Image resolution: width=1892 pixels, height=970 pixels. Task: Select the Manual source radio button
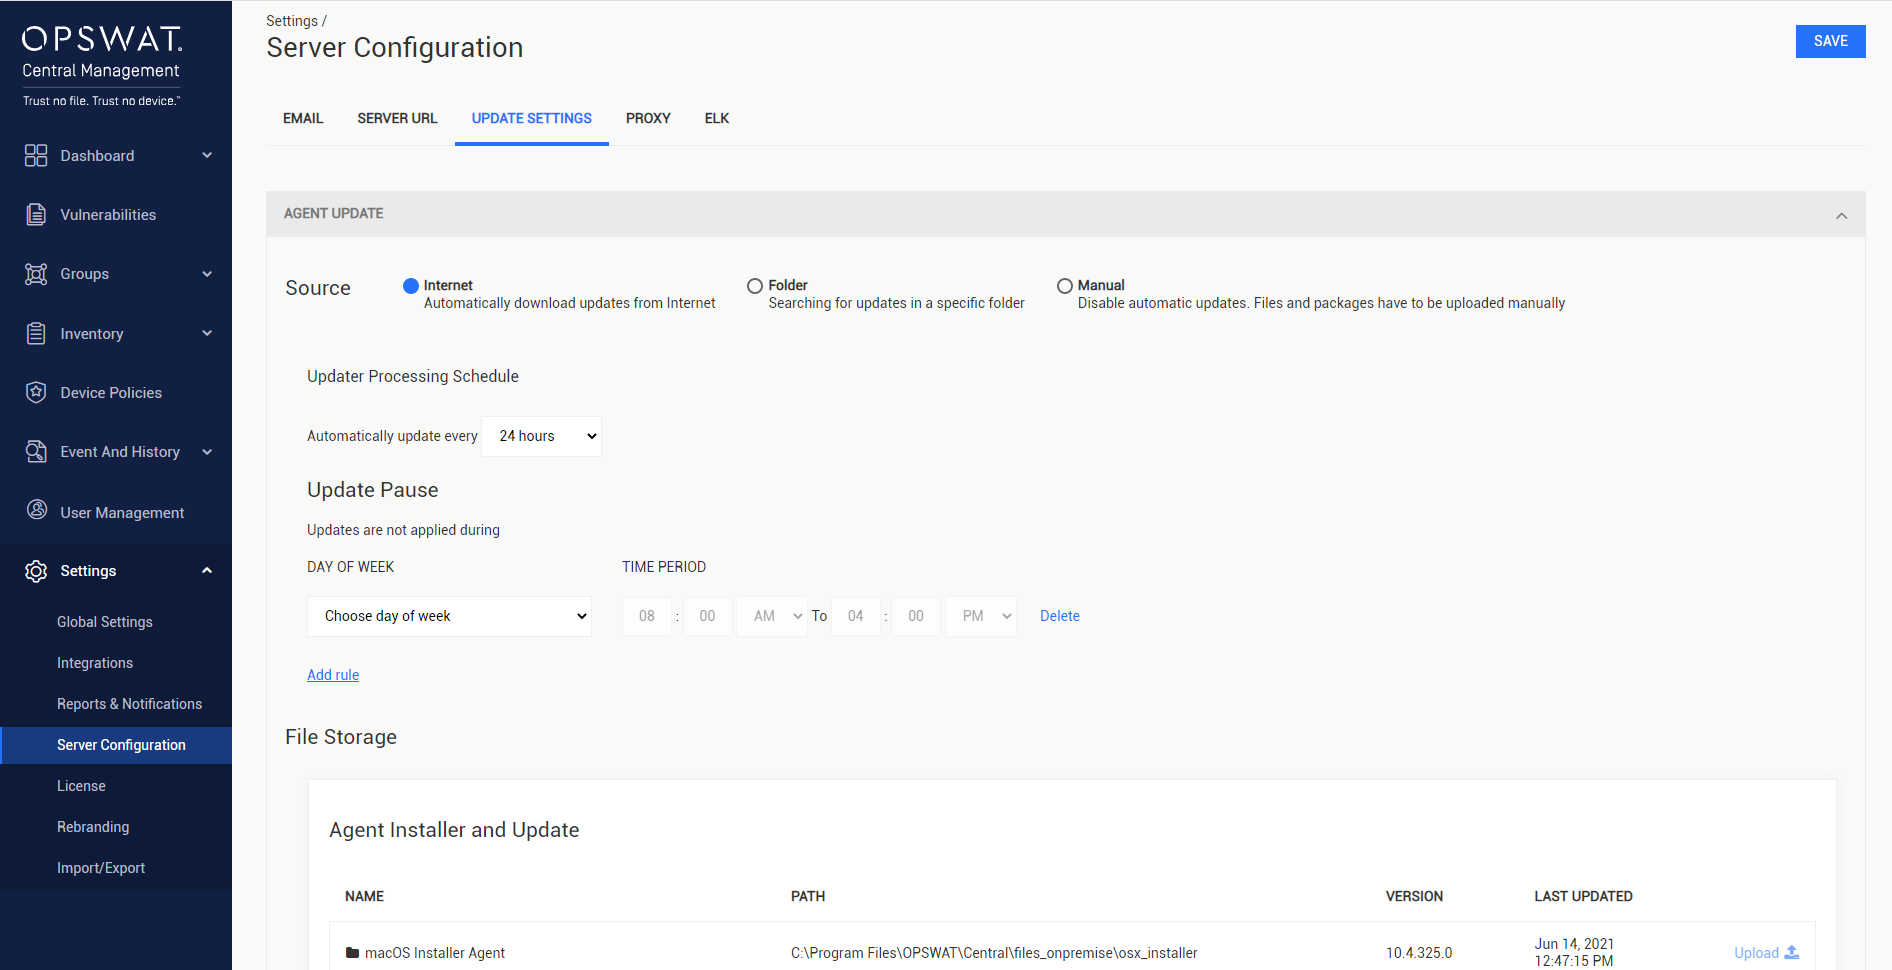(x=1065, y=286)
